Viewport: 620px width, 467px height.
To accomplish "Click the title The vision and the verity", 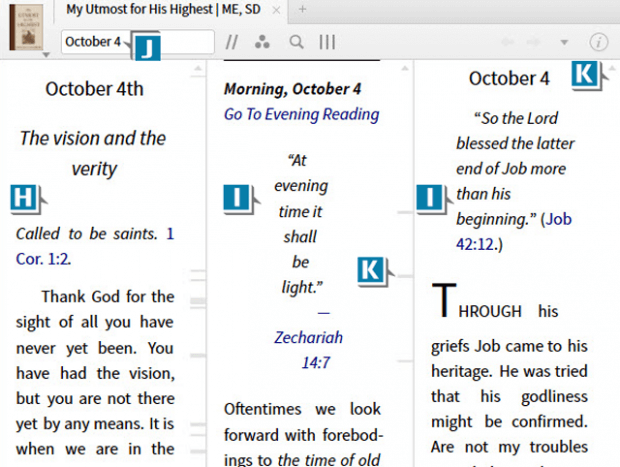I will (x=93, y=154).
